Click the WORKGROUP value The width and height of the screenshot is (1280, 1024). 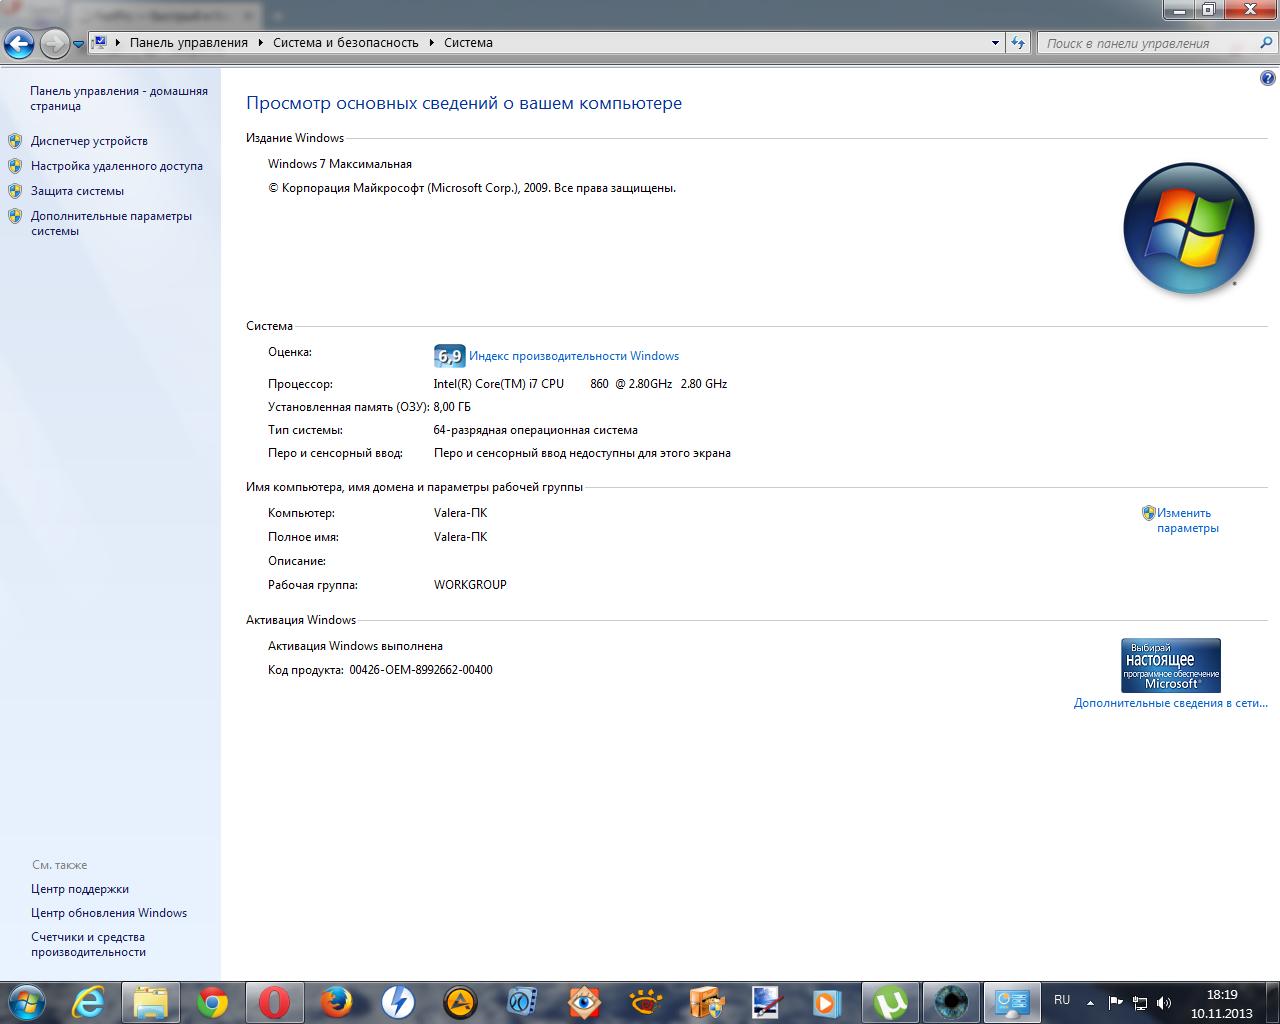pos(470,585)
